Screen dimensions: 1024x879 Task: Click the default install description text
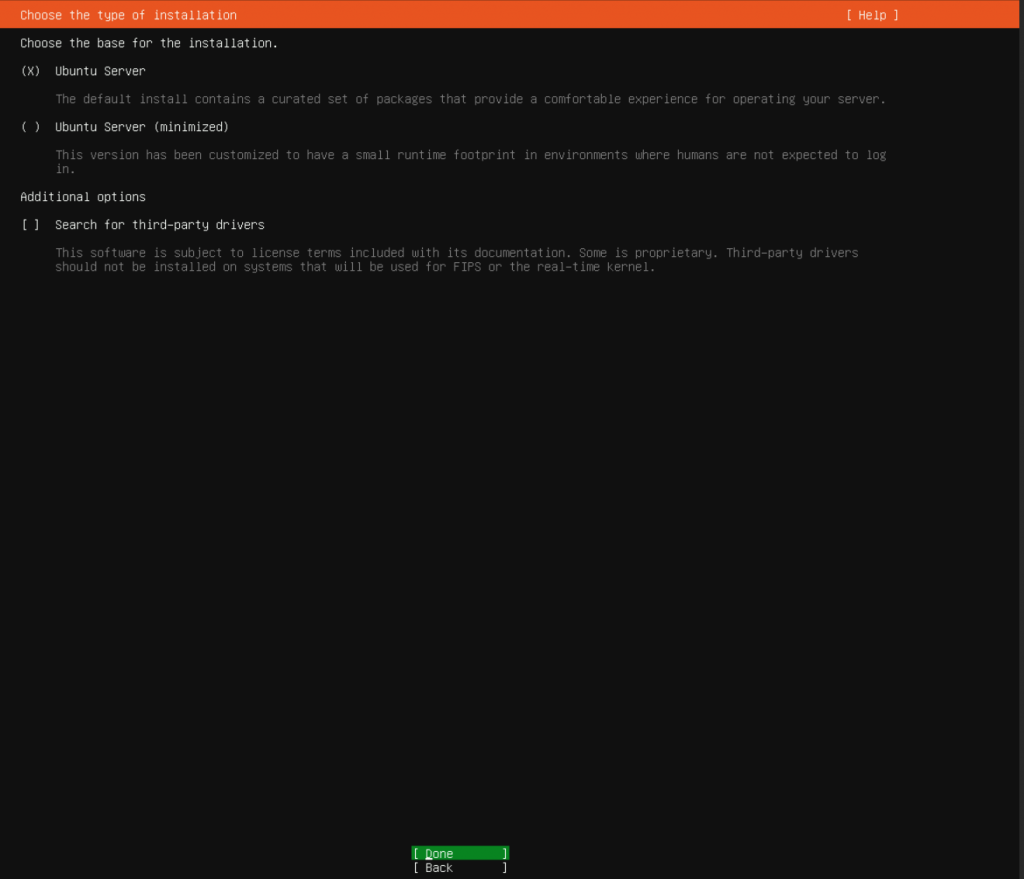[x=470, y=99]
